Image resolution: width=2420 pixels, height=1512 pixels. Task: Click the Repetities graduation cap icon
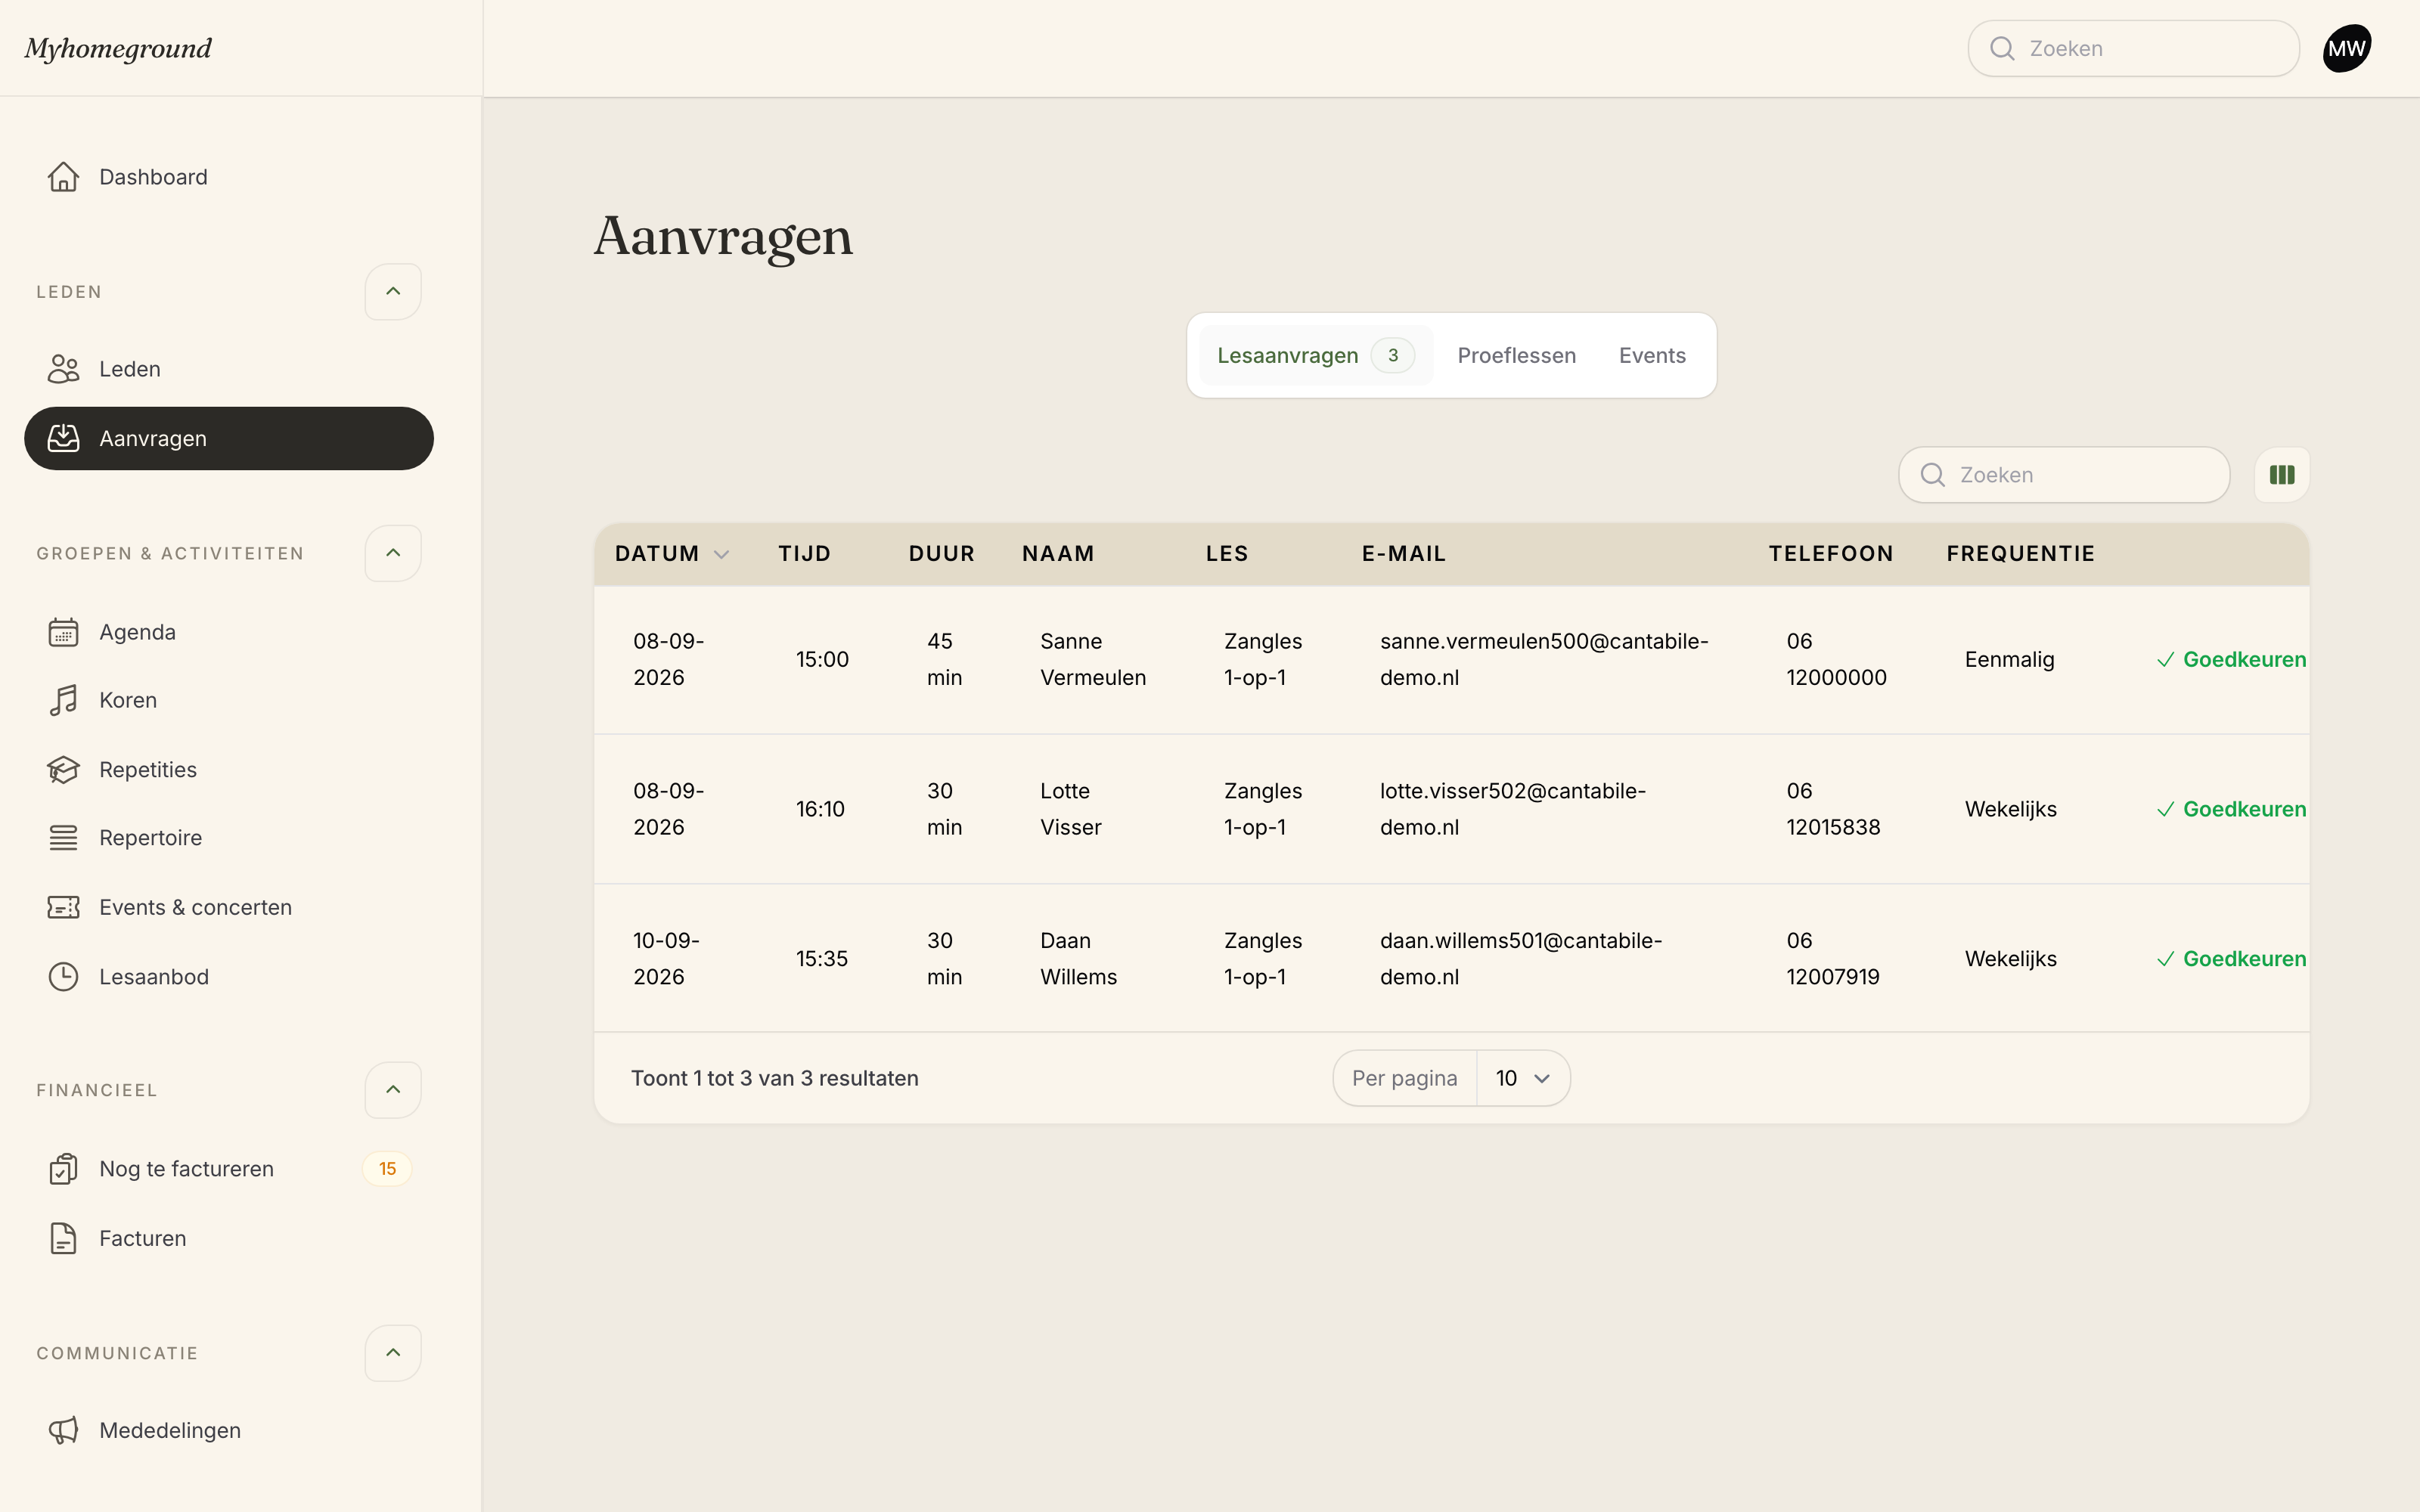(63, 770)
